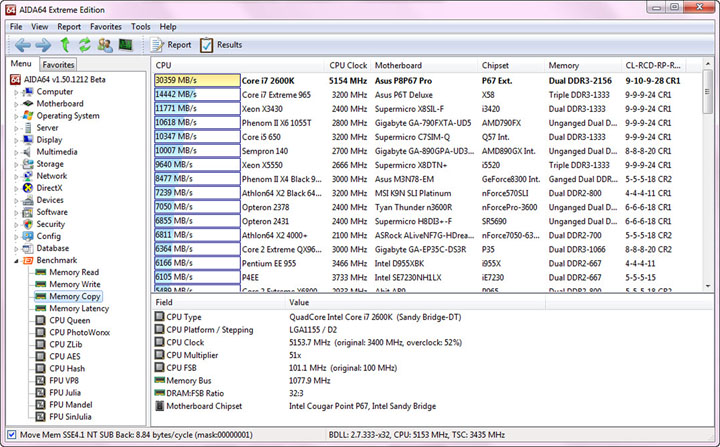
Task: Expand the Network tree node
Action: (16, 176)
